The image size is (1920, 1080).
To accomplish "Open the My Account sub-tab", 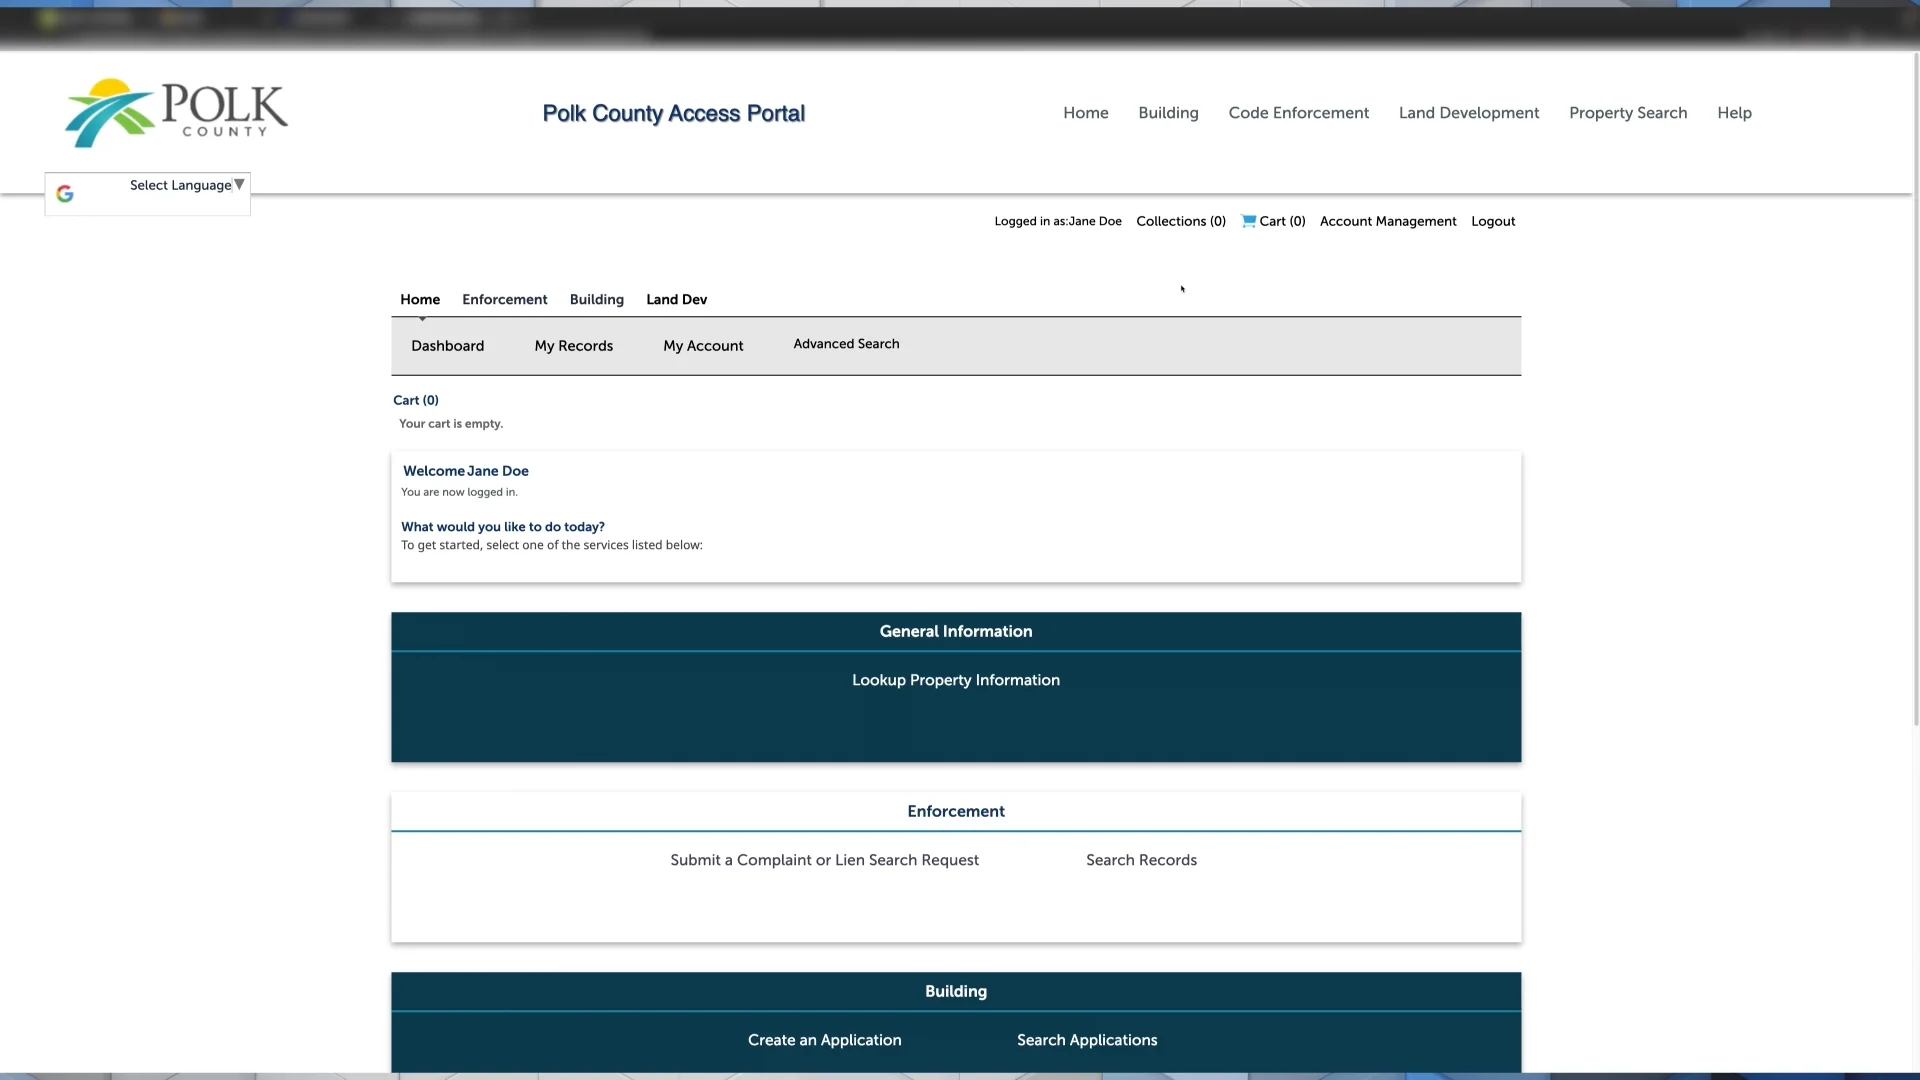I will coord(703,346).
